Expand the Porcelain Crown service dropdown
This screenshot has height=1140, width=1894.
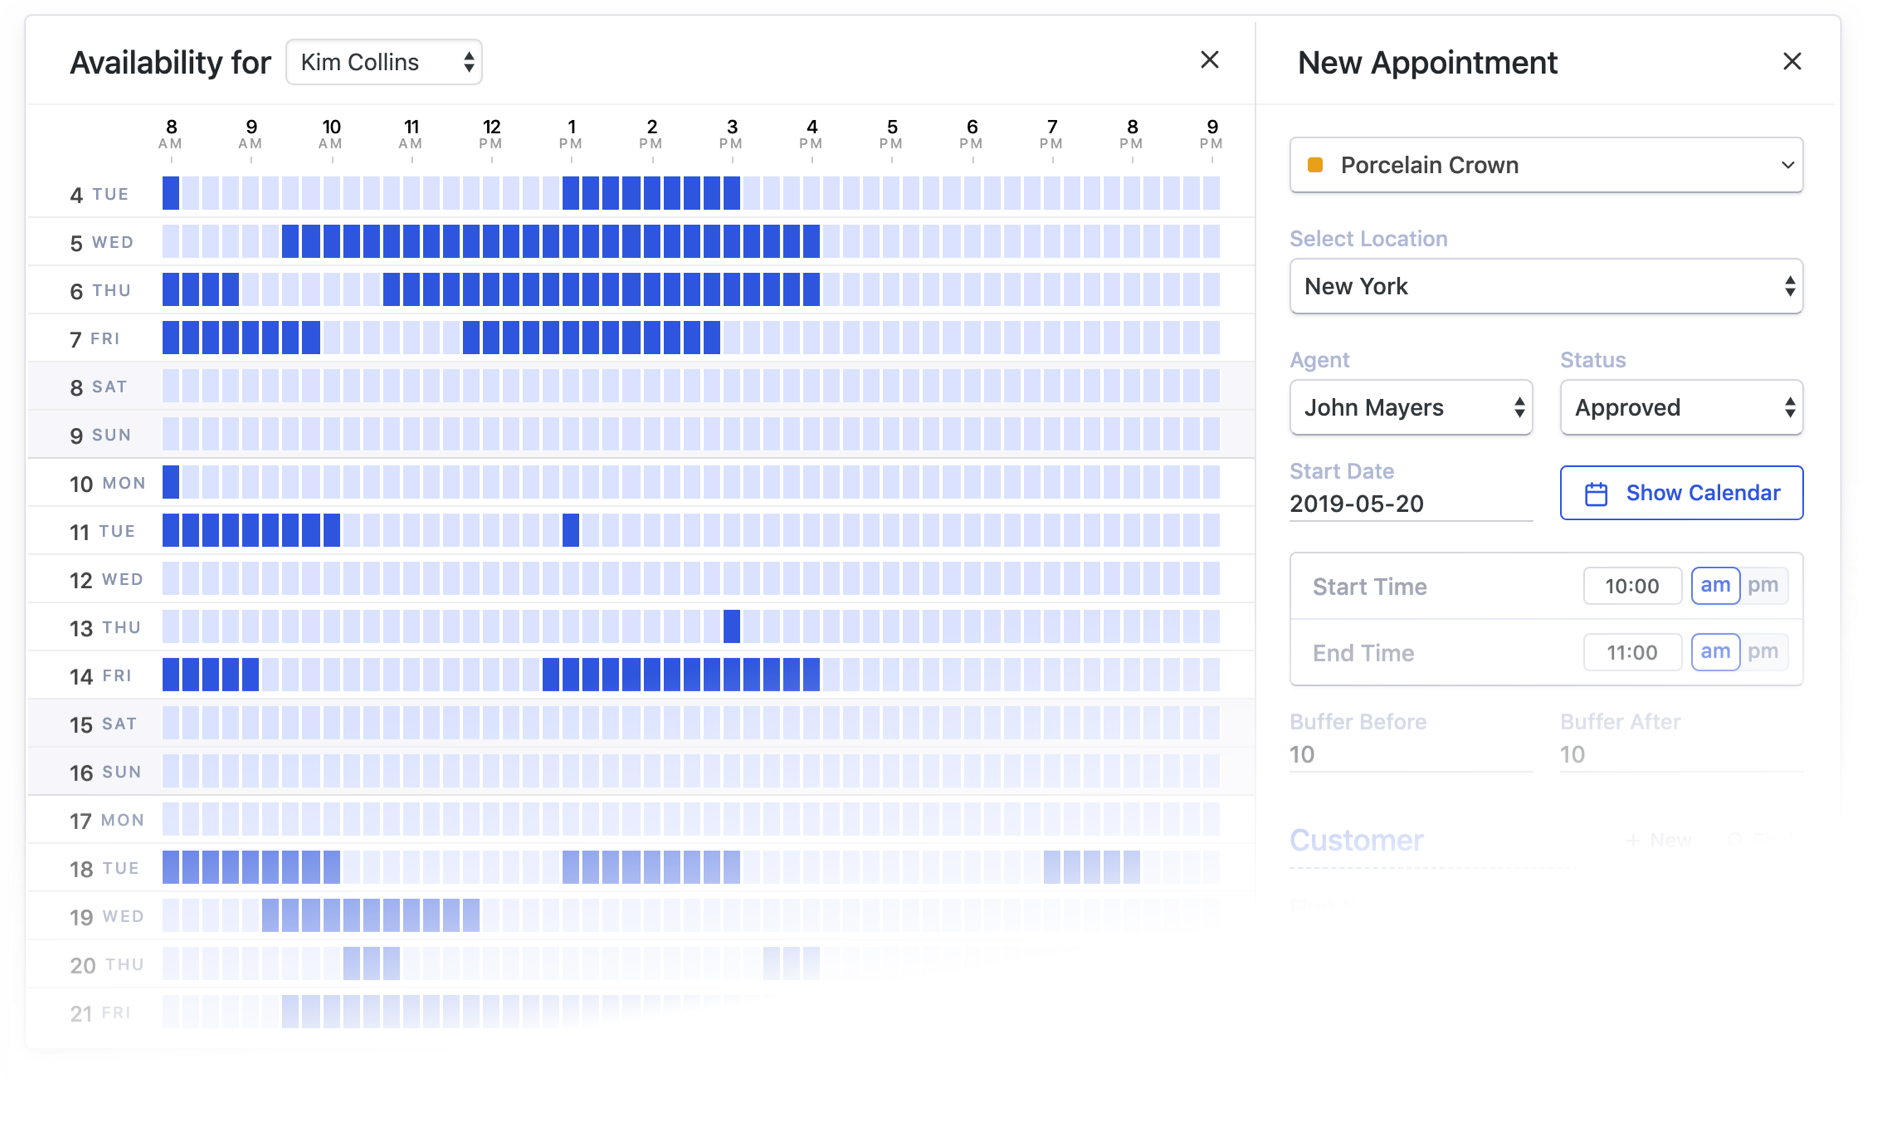1545,165
